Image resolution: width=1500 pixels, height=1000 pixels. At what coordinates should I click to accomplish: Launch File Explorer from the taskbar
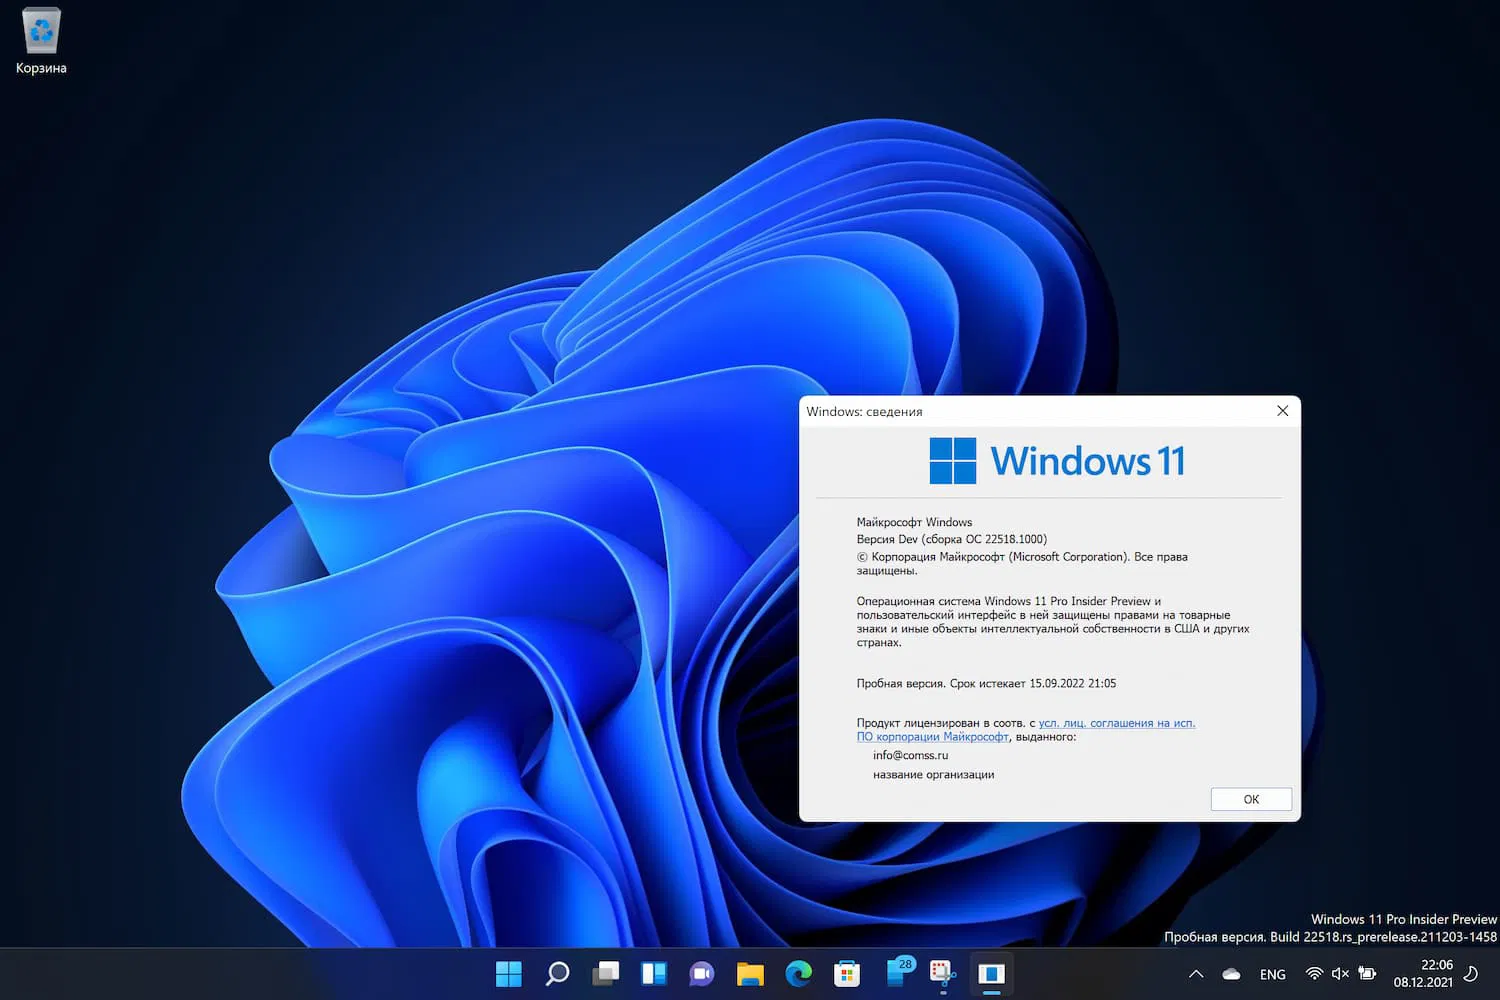(749, 973)
